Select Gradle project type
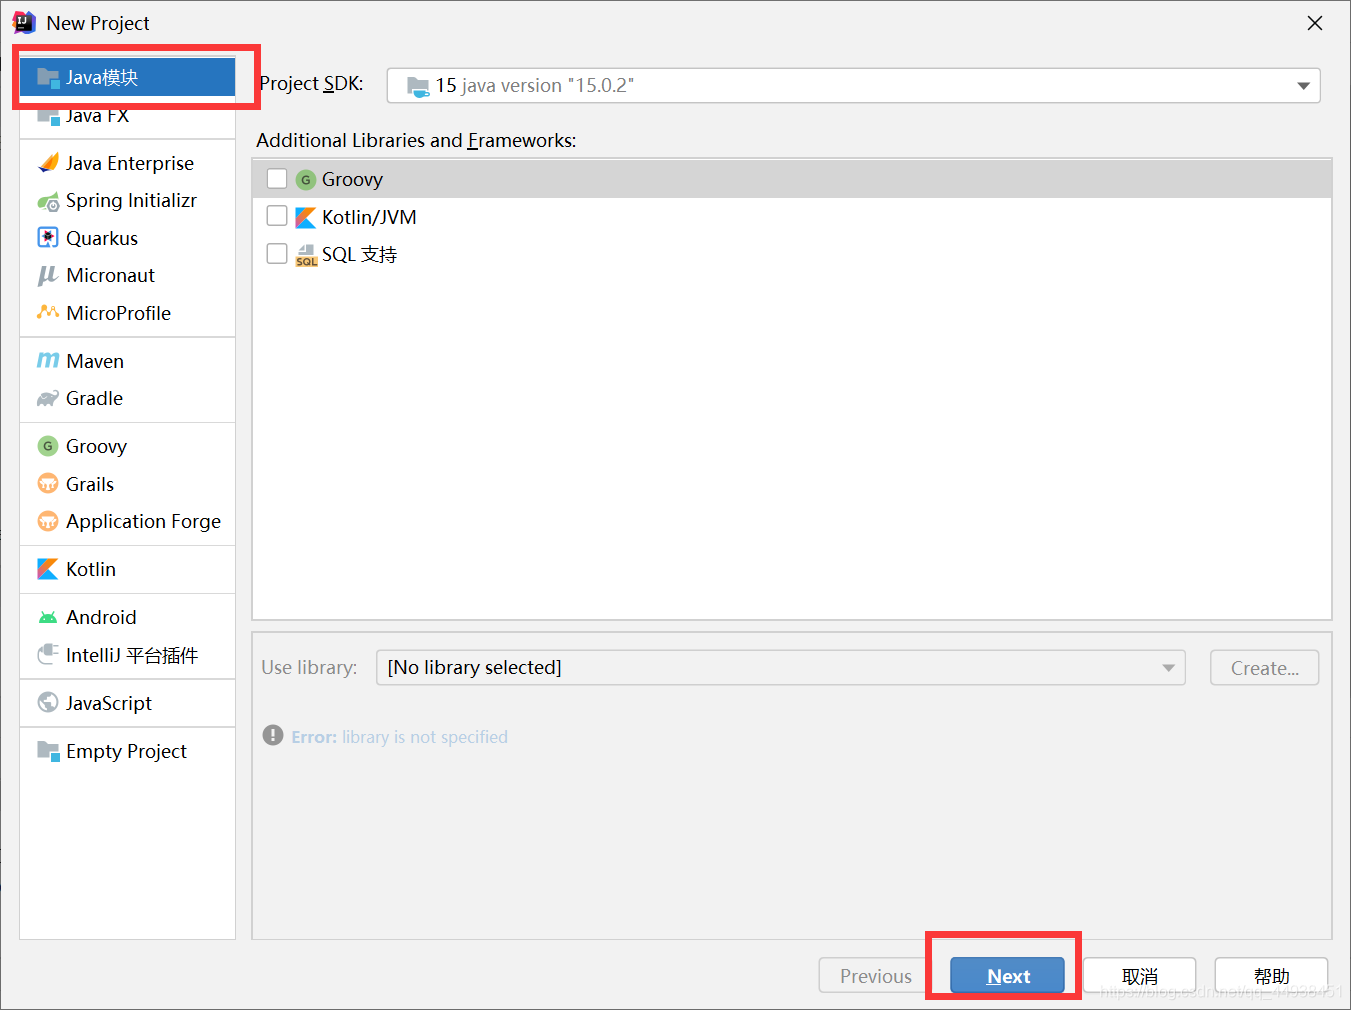 pos(128,398)
